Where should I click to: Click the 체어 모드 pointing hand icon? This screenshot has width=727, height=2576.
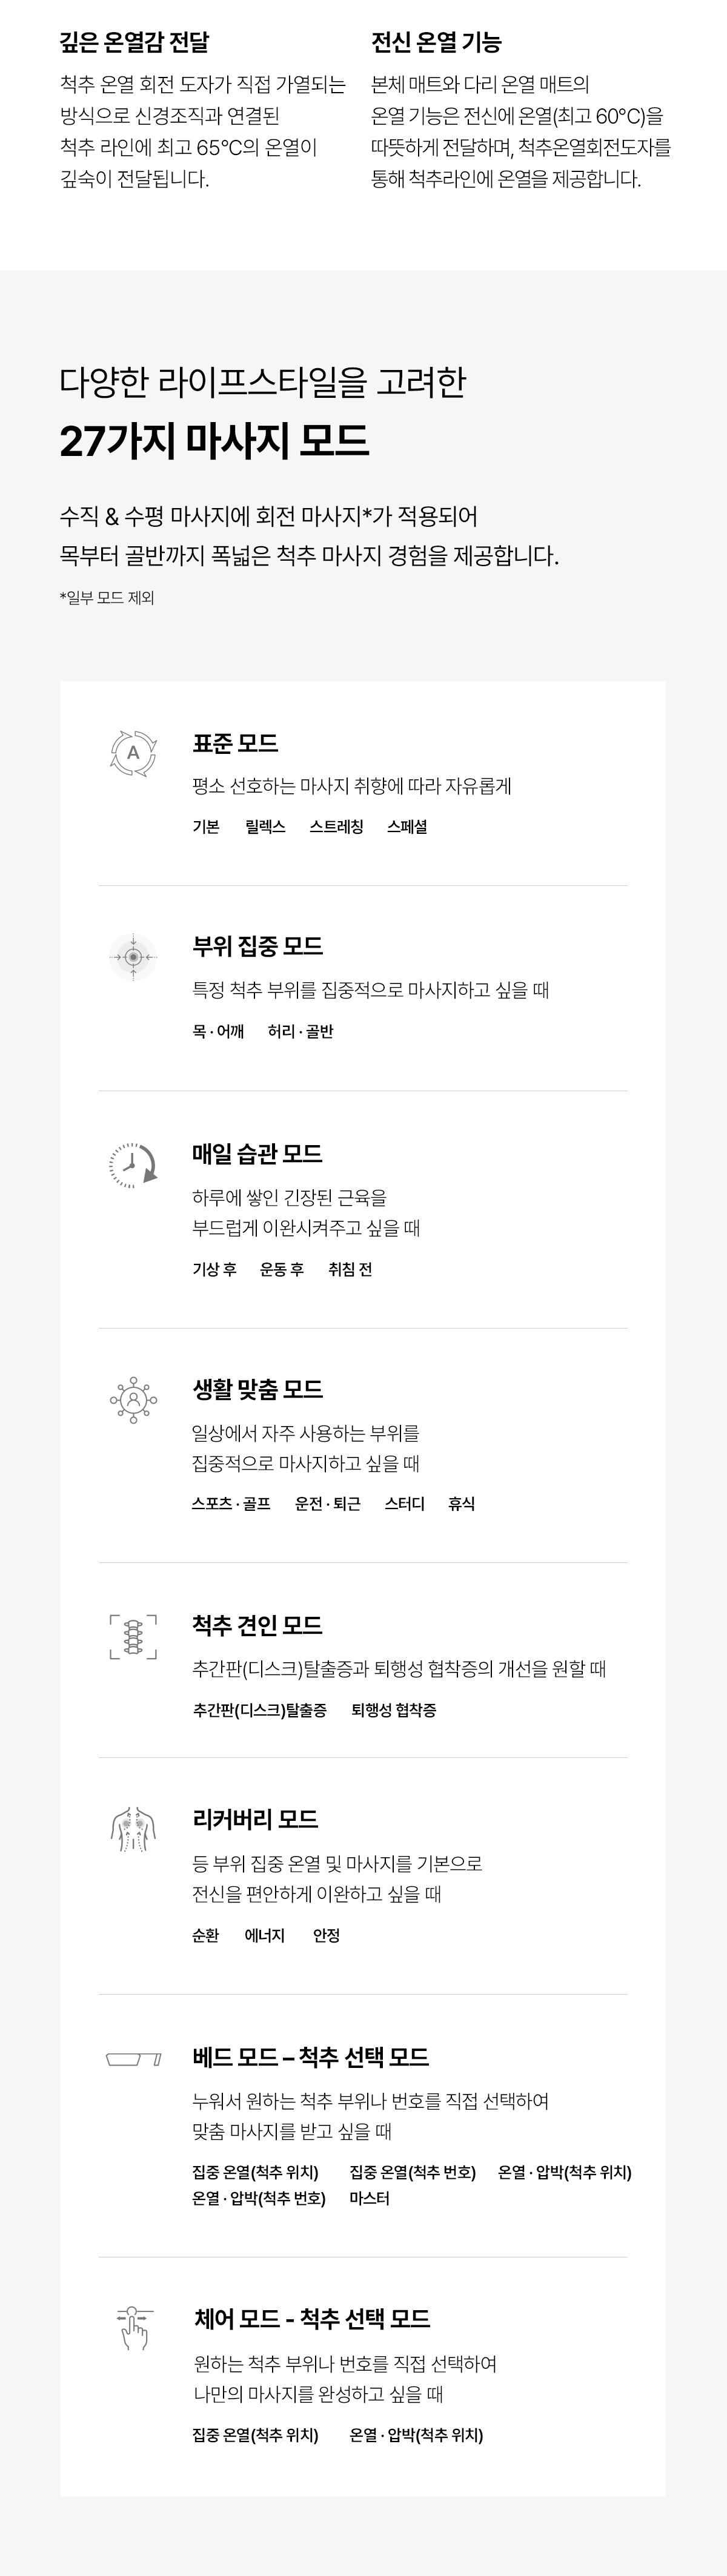click(x=133, y=2326)
